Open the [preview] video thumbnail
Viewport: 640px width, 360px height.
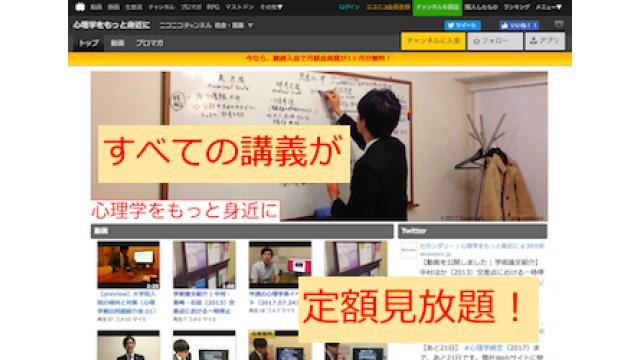point(128,265)
